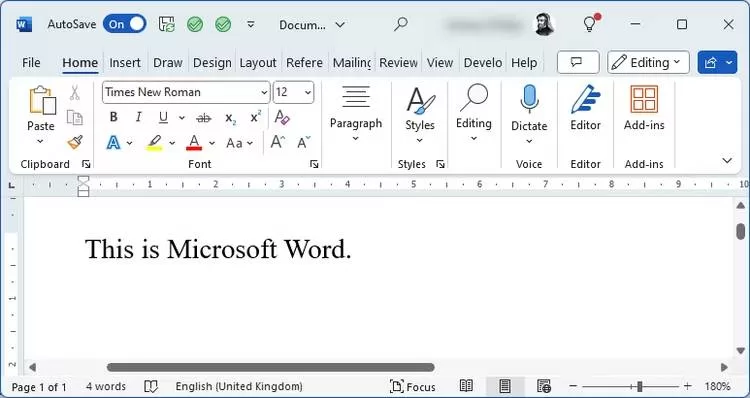Toggle the AutoSave switch off

124,24
